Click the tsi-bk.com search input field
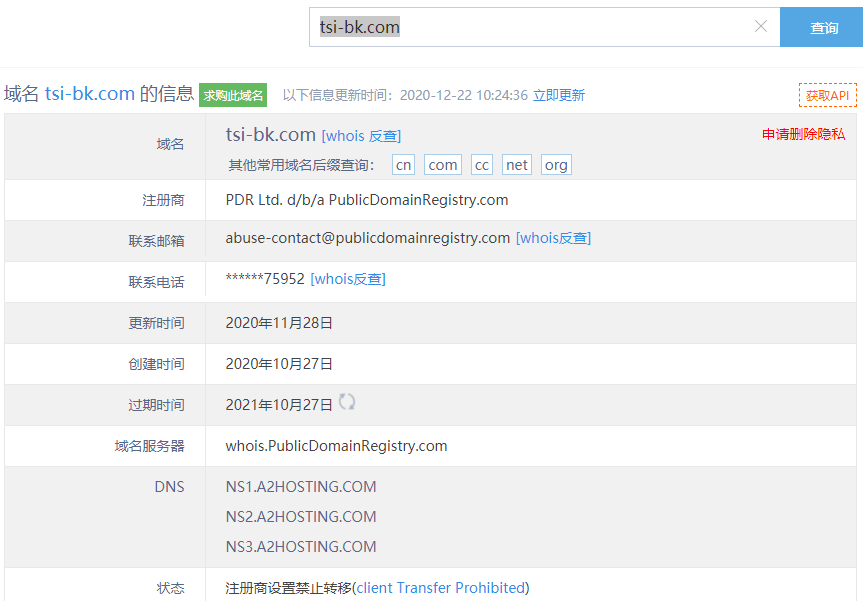863x601 pixels. click(x=530, y=27)
